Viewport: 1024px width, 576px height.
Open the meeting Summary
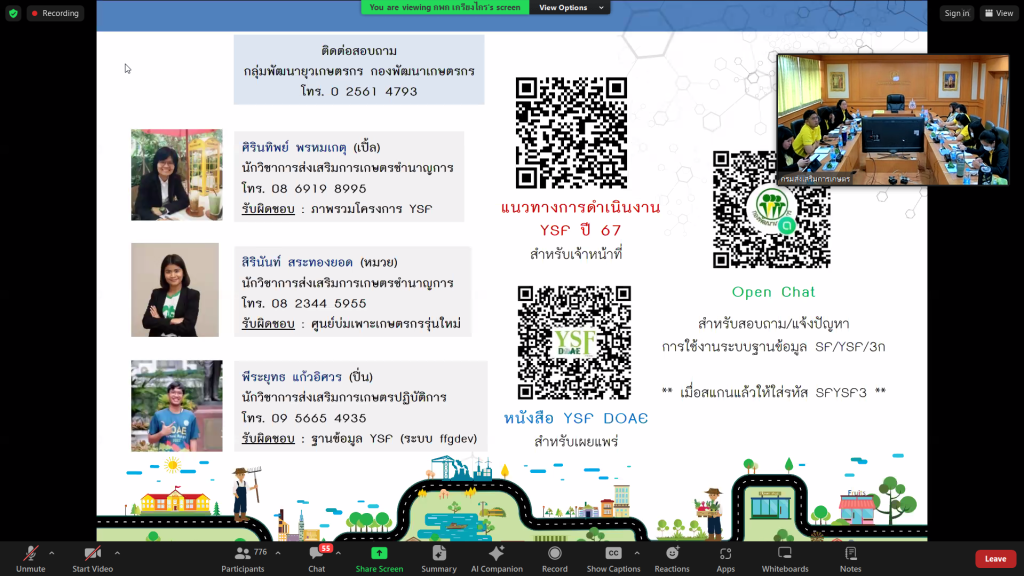coord(439,559)
